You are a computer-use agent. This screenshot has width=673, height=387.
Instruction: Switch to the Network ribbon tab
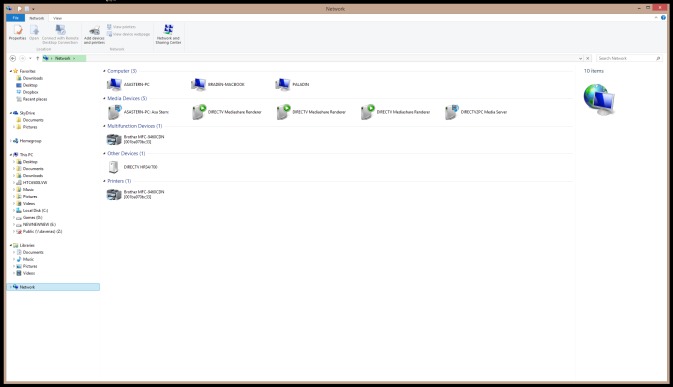click(x=36, y=18)
